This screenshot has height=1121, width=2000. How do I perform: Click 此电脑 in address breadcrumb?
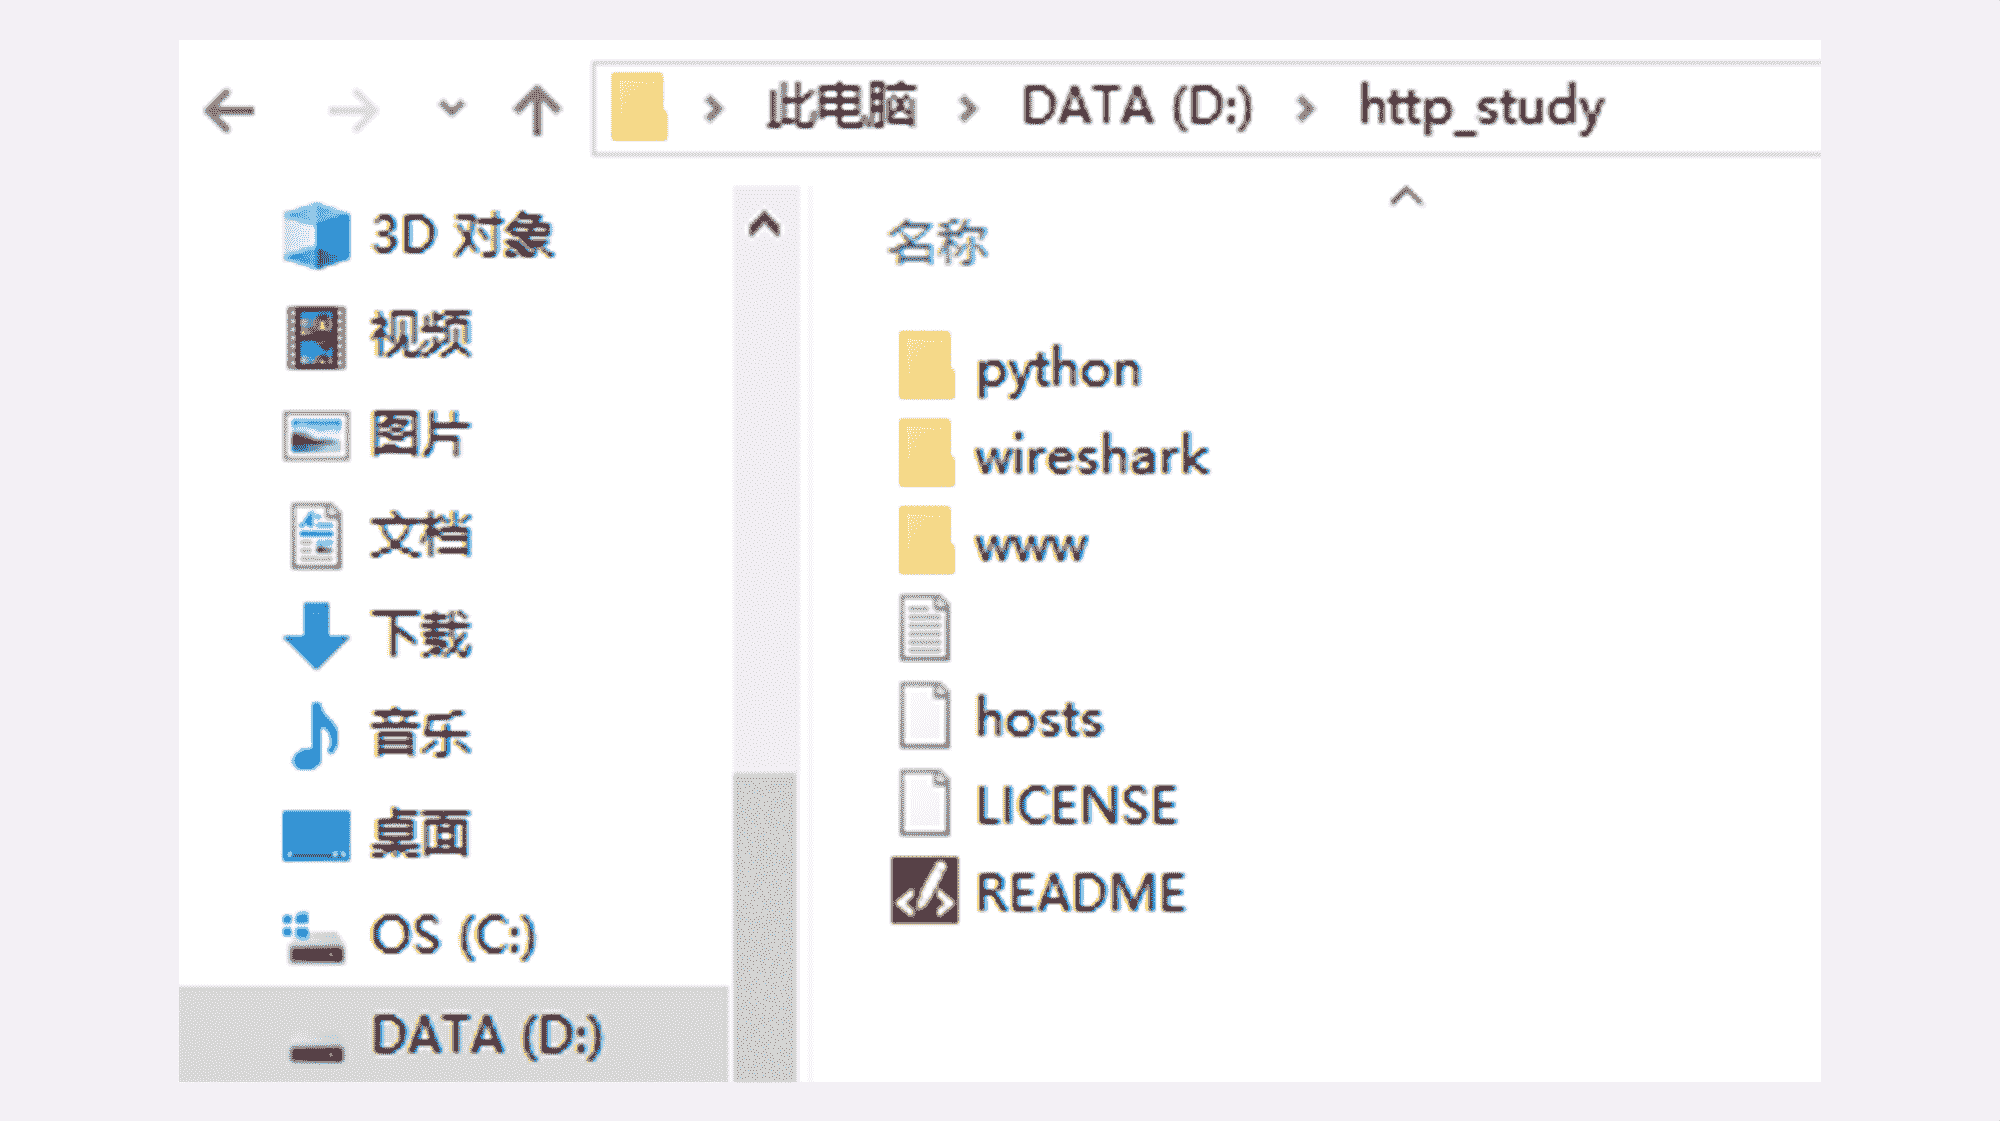pos(841,106)
